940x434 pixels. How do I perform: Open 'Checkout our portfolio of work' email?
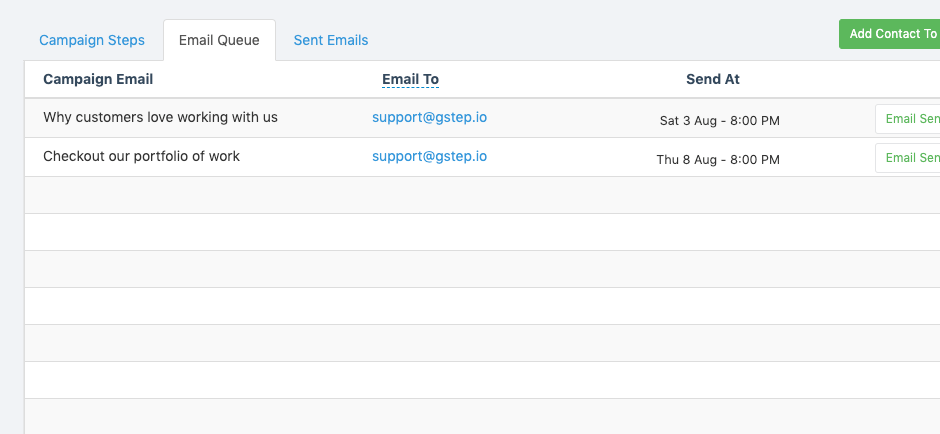(x=141, y=156)
